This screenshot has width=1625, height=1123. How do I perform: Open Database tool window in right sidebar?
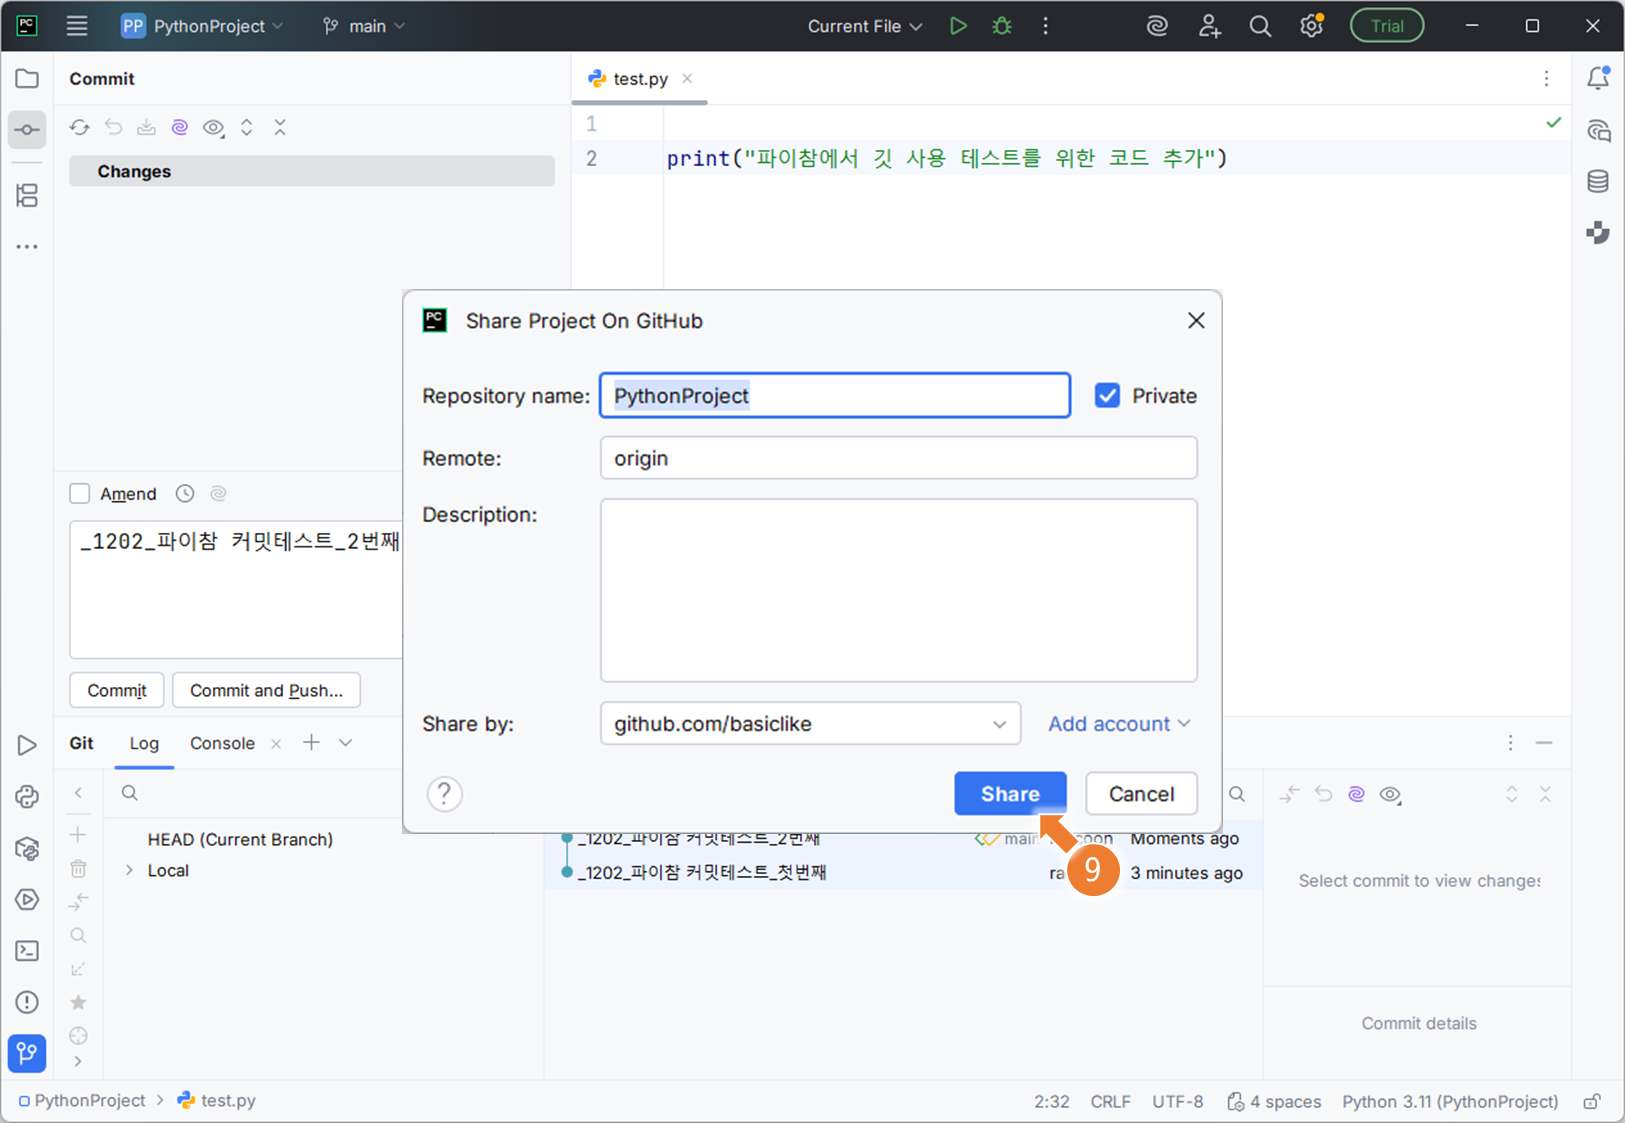tap(1598, 181)
